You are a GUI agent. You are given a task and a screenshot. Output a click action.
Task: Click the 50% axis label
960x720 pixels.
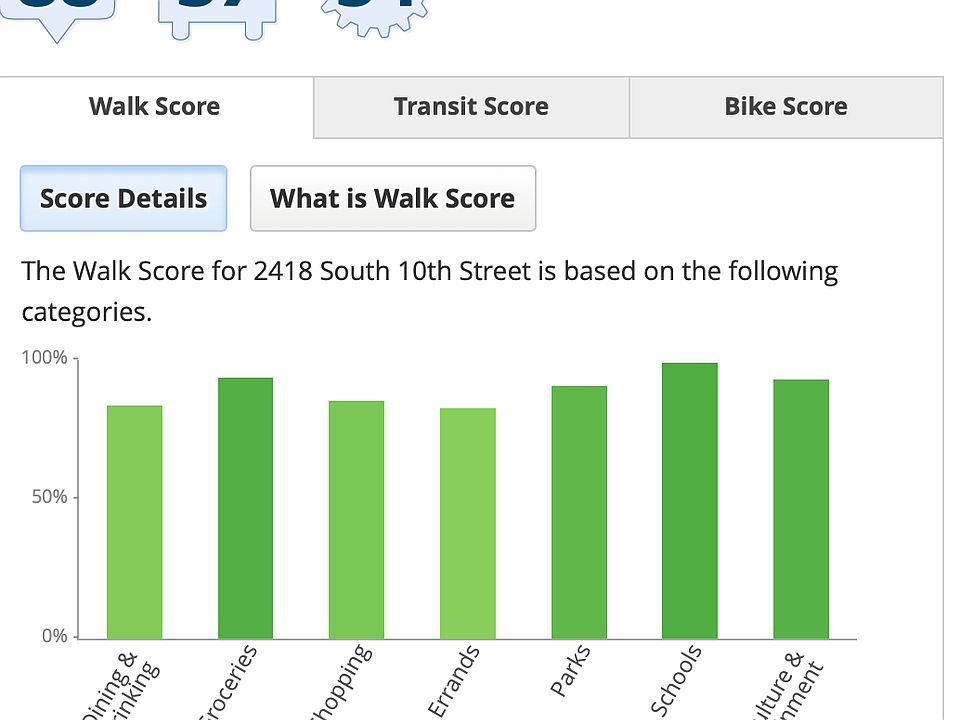click(49, 497)
